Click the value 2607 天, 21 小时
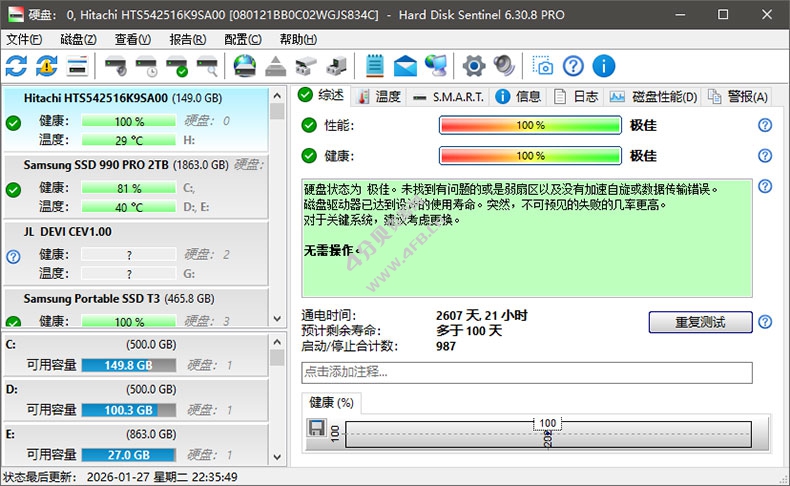Viewport: 790px width, 486px height. 482,315
